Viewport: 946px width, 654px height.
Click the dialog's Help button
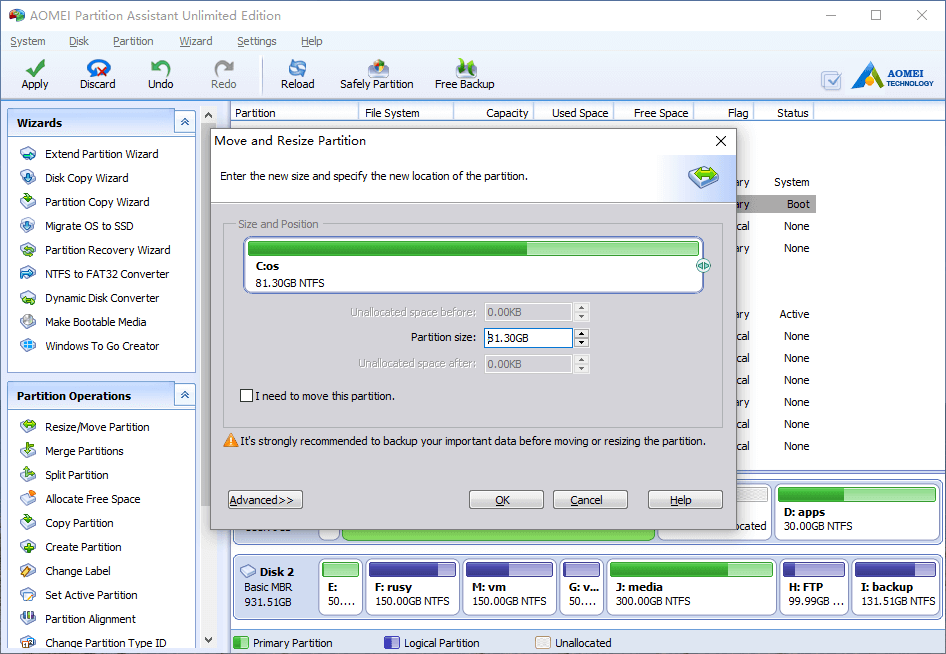coord(685,500)
